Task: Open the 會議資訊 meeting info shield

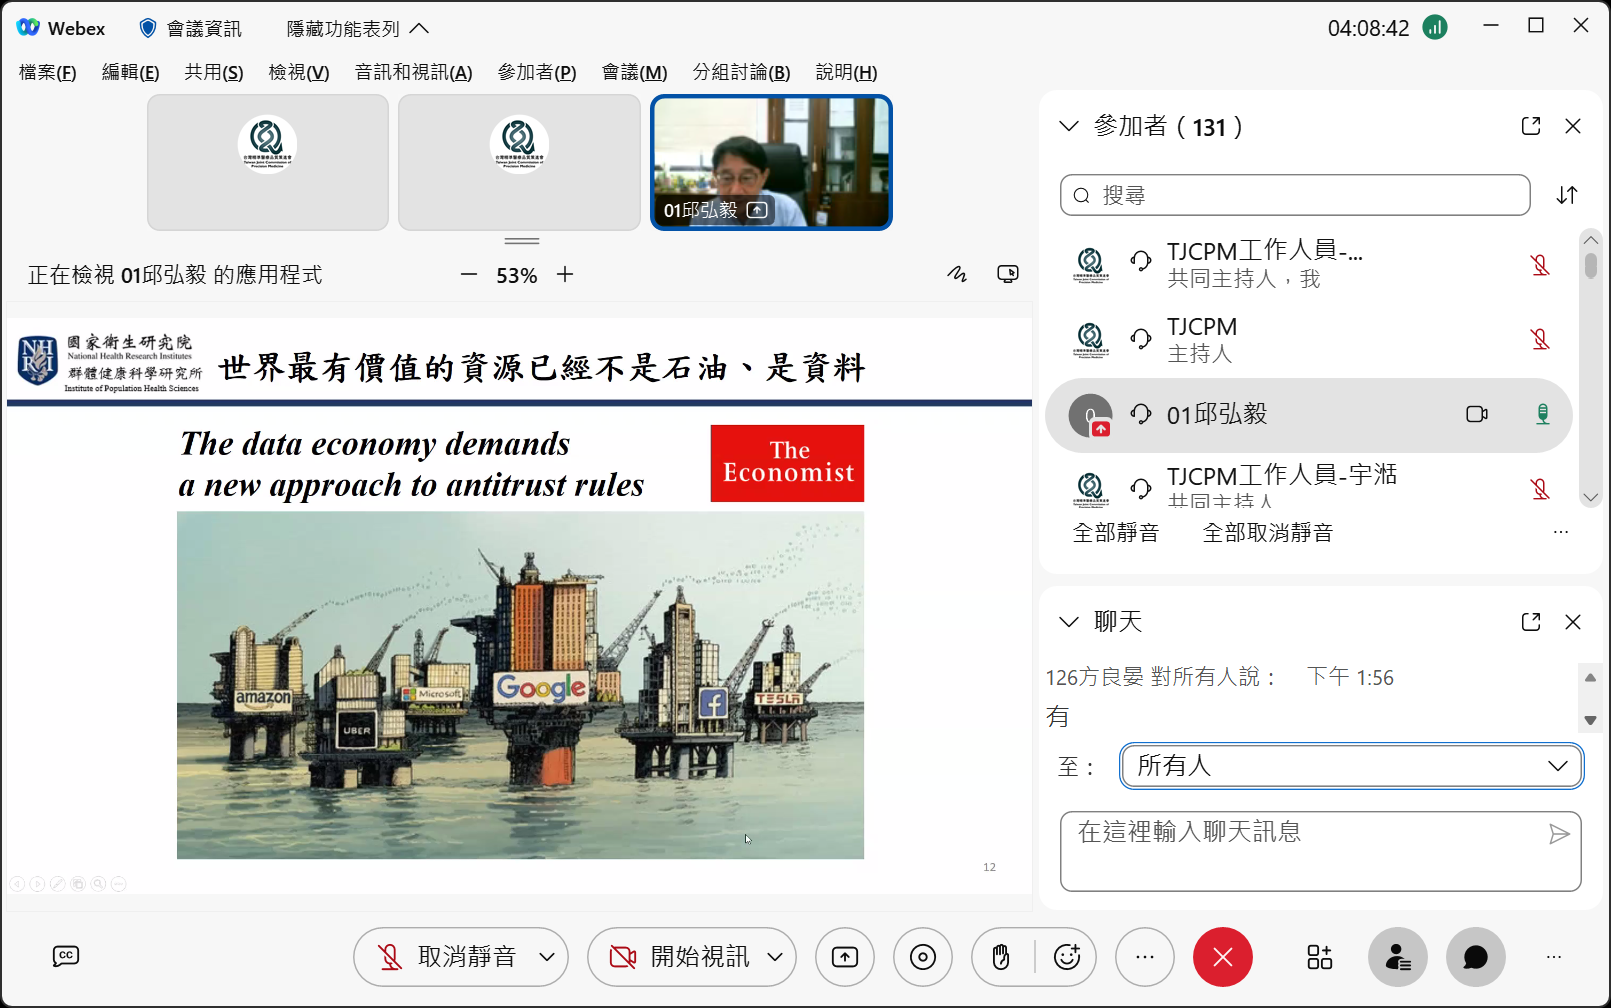Action: pos(190,28)
